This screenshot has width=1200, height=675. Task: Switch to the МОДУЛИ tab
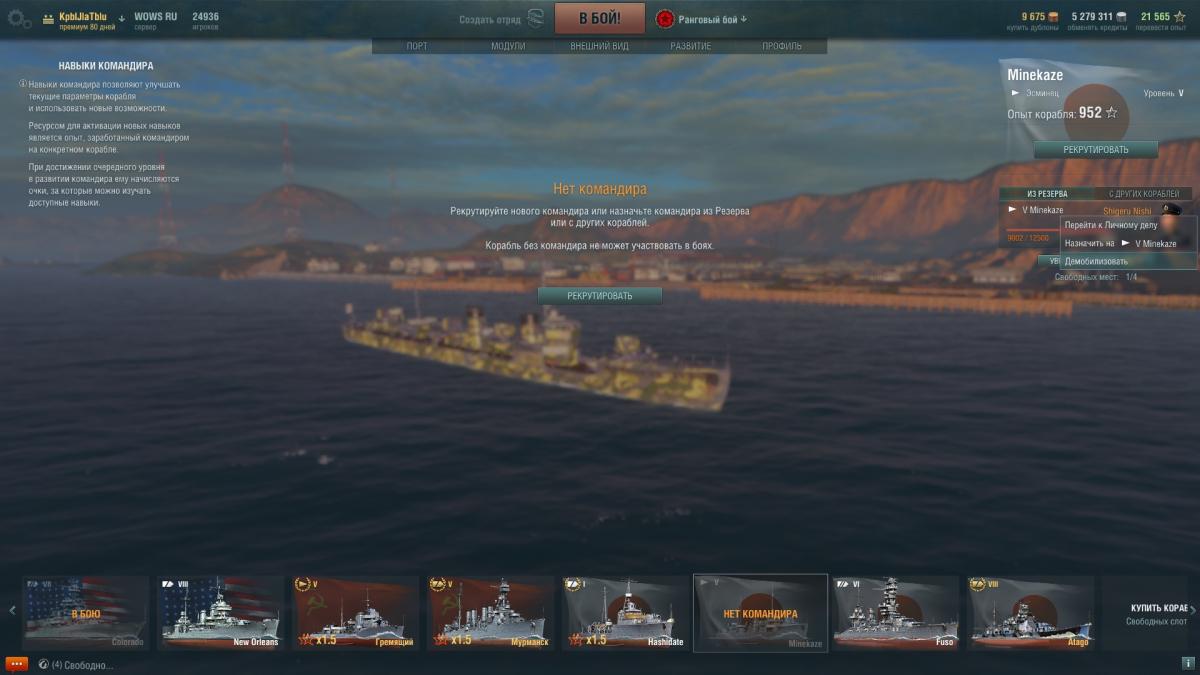coord(508,46)
